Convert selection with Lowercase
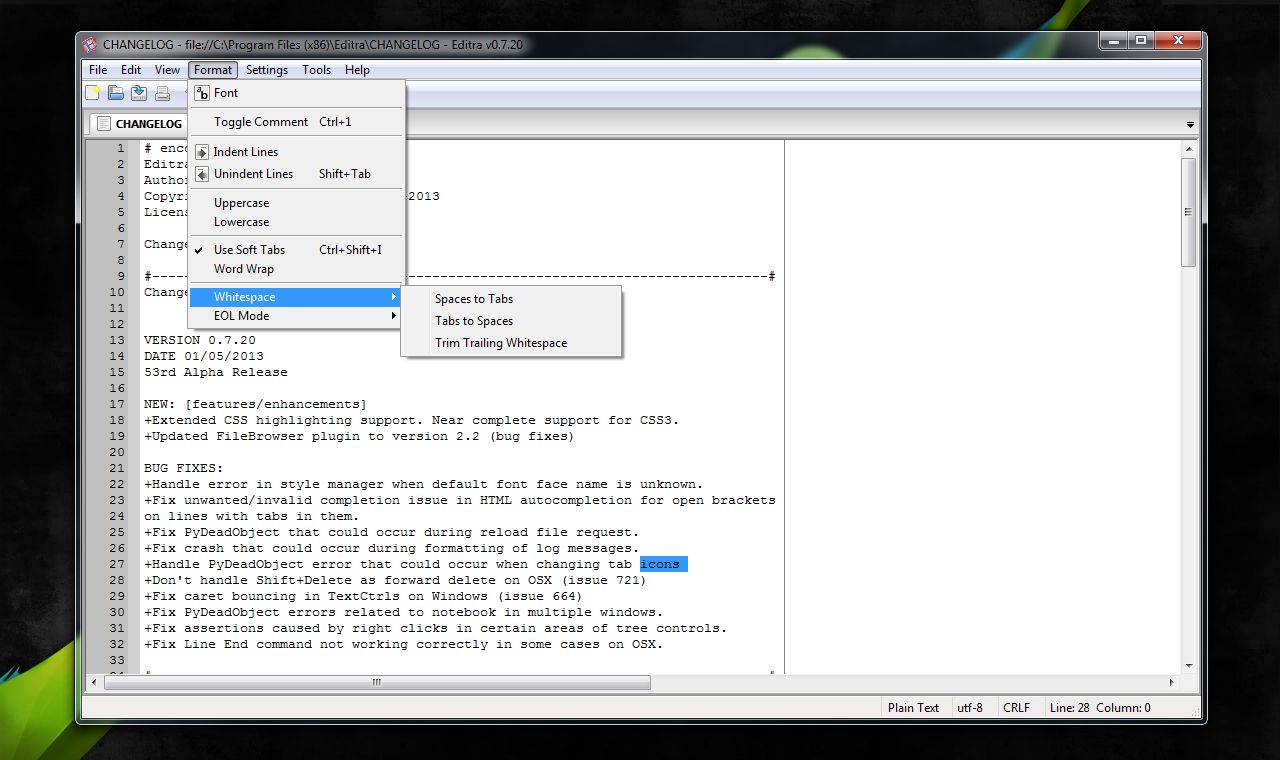1280x760 pixels. tap(297, 222)
